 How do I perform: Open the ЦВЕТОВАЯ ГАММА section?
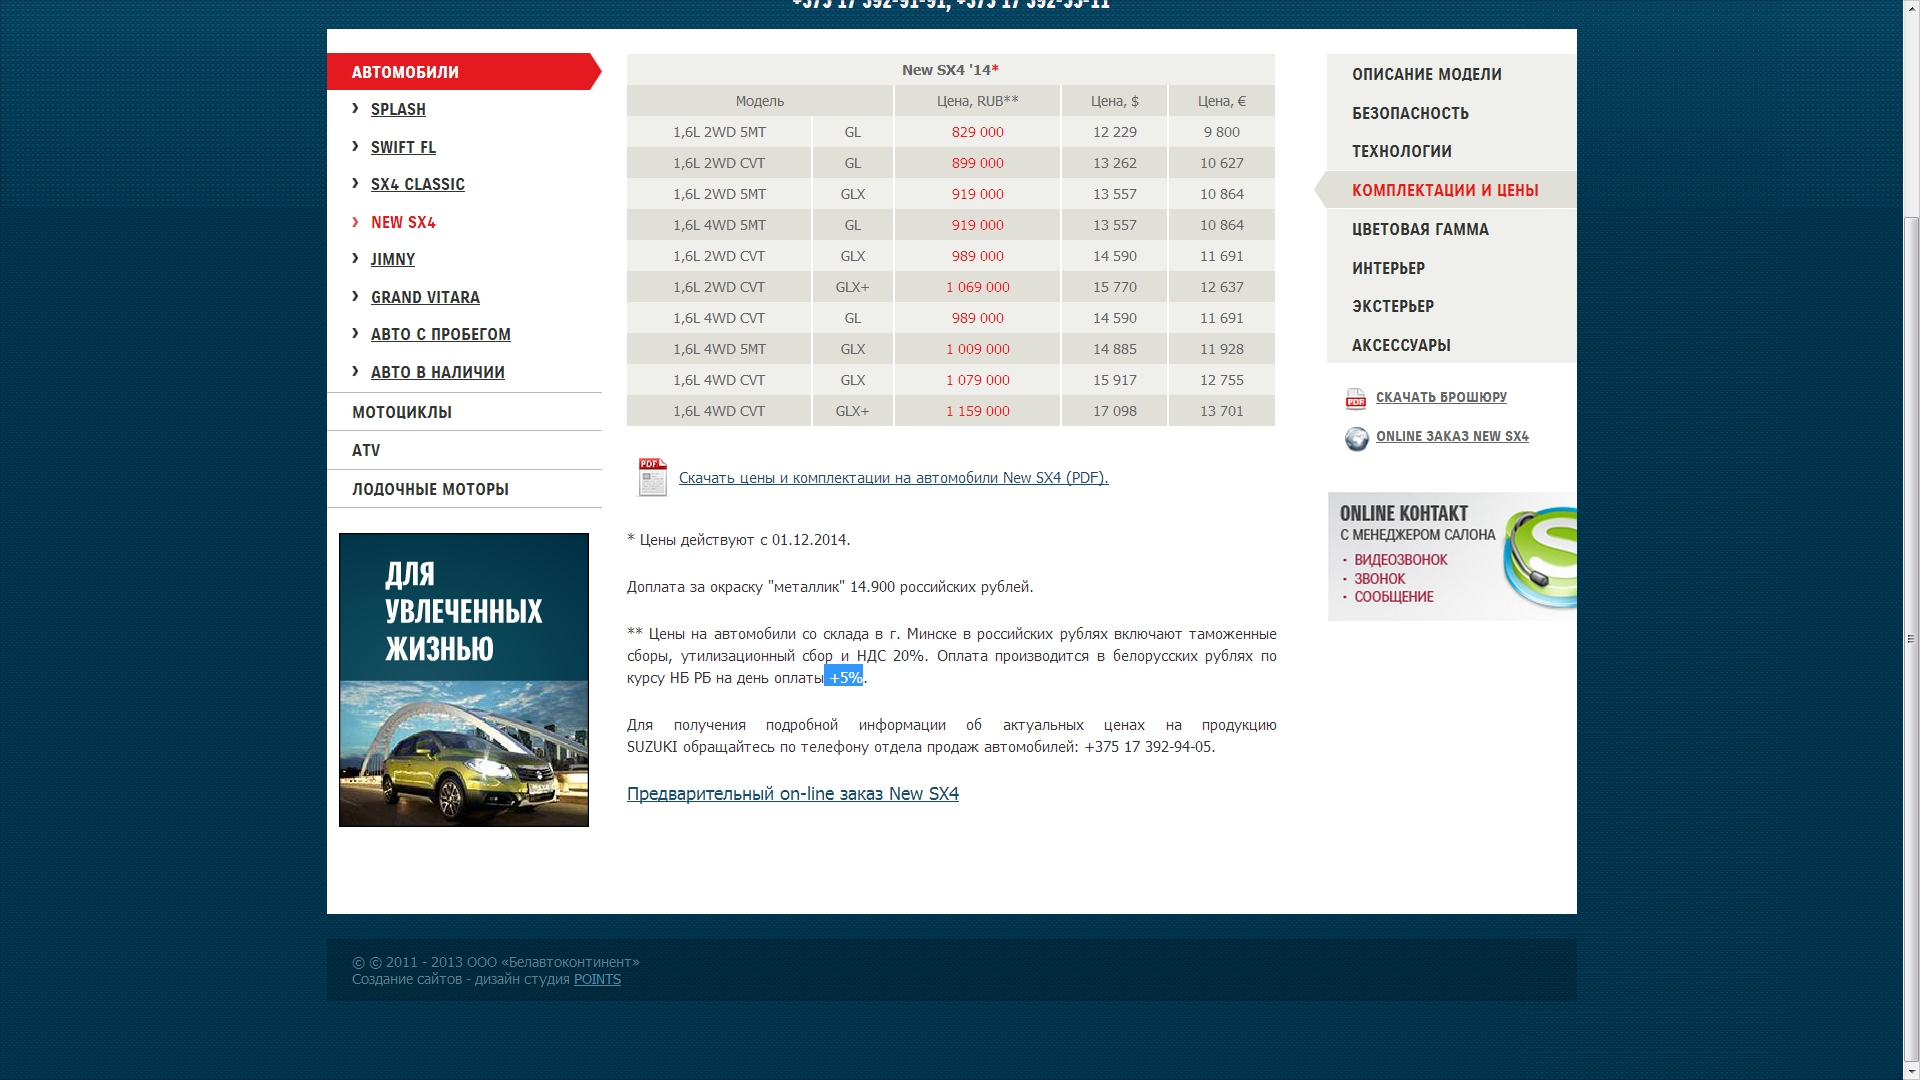click(x=1419, y=229)
